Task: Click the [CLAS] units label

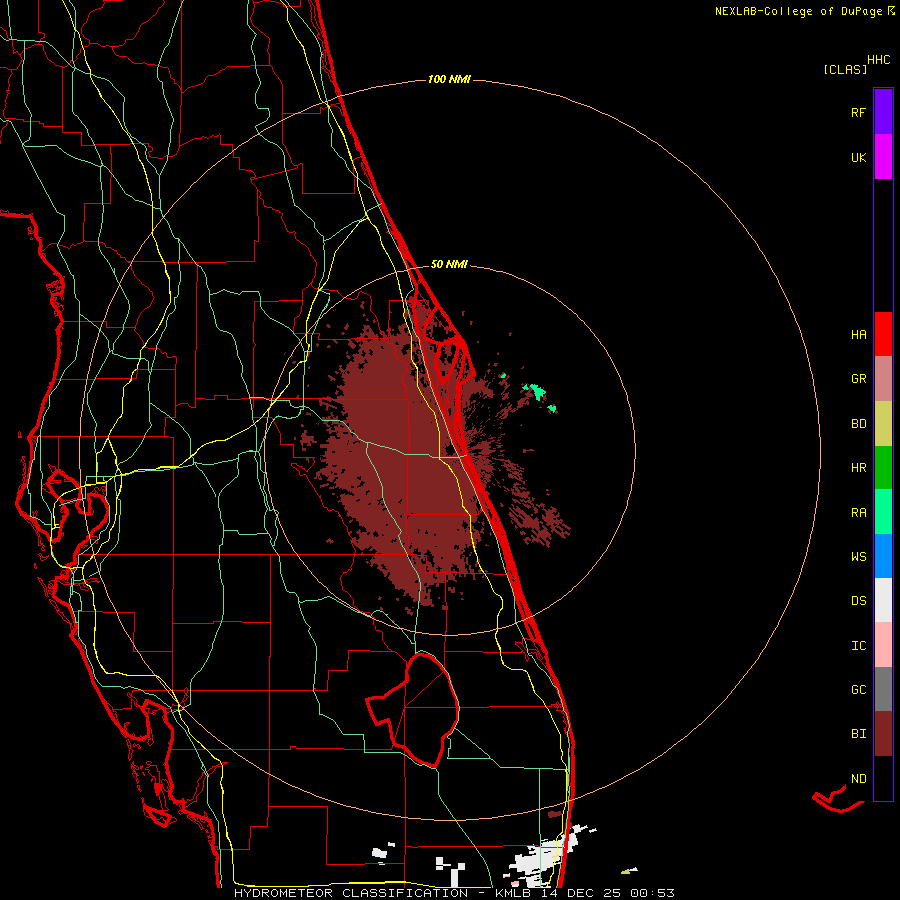Action: tap(845, 69)
